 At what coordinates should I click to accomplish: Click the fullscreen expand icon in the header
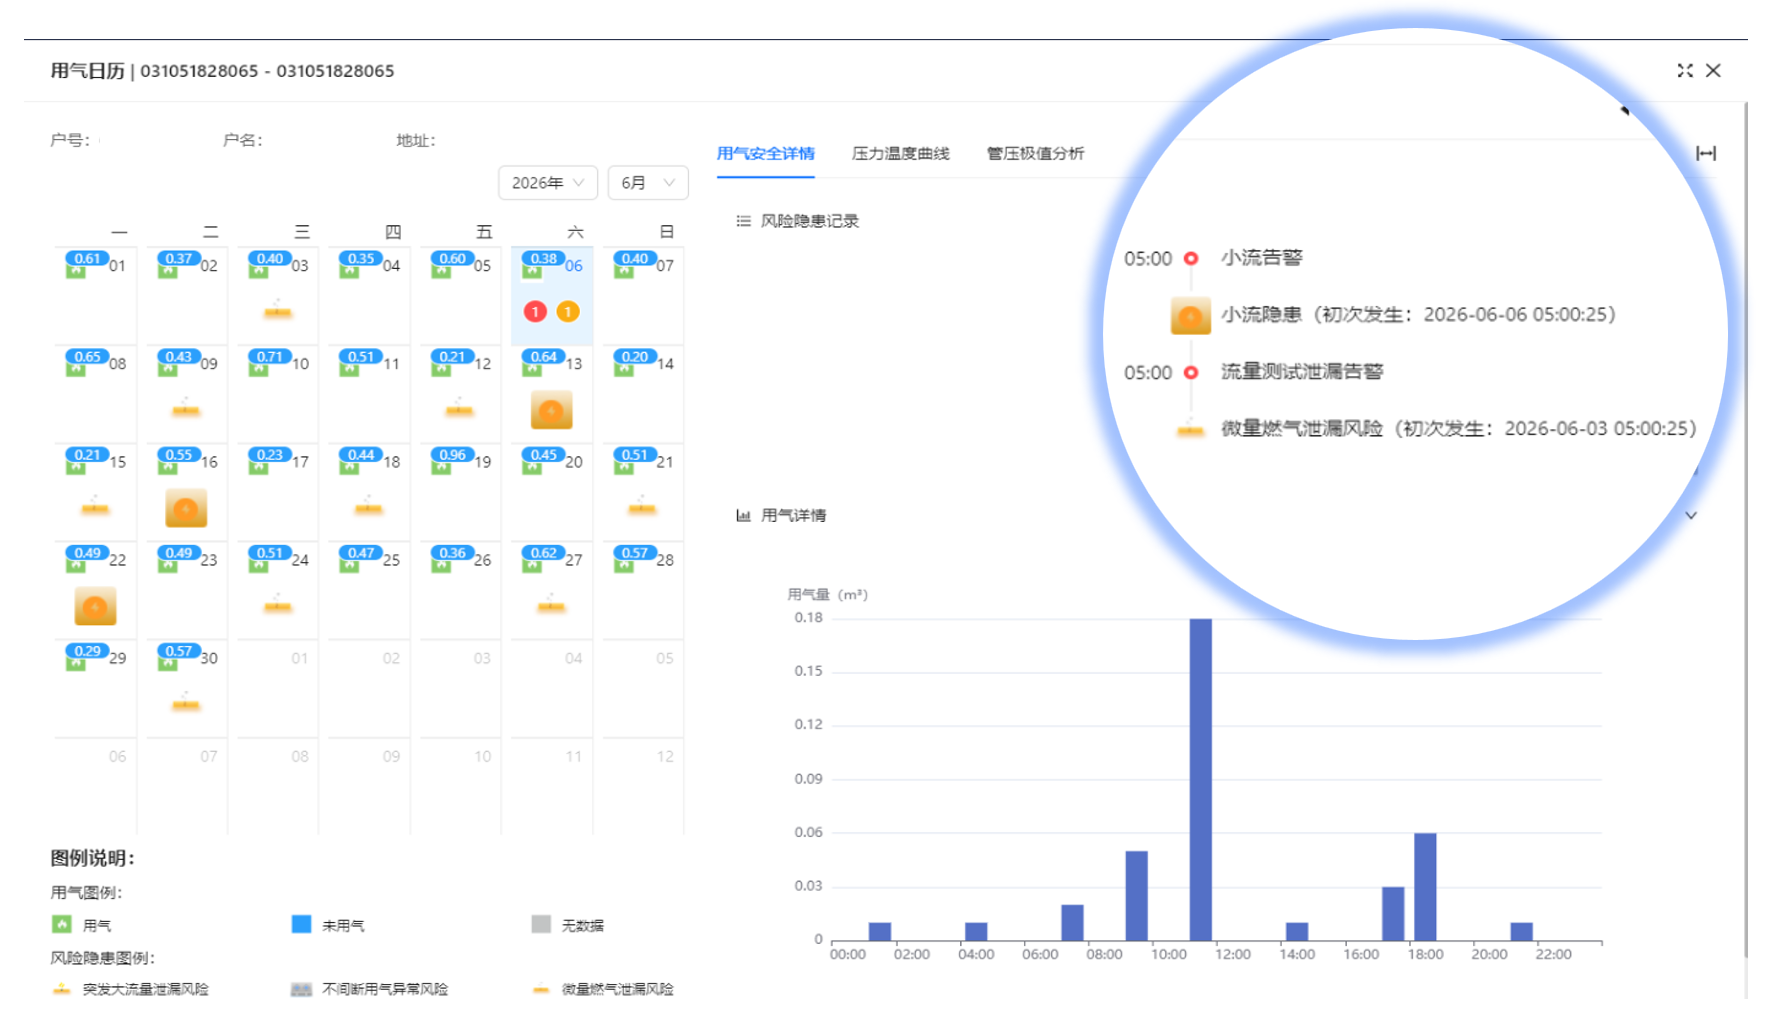(1685, 70)
